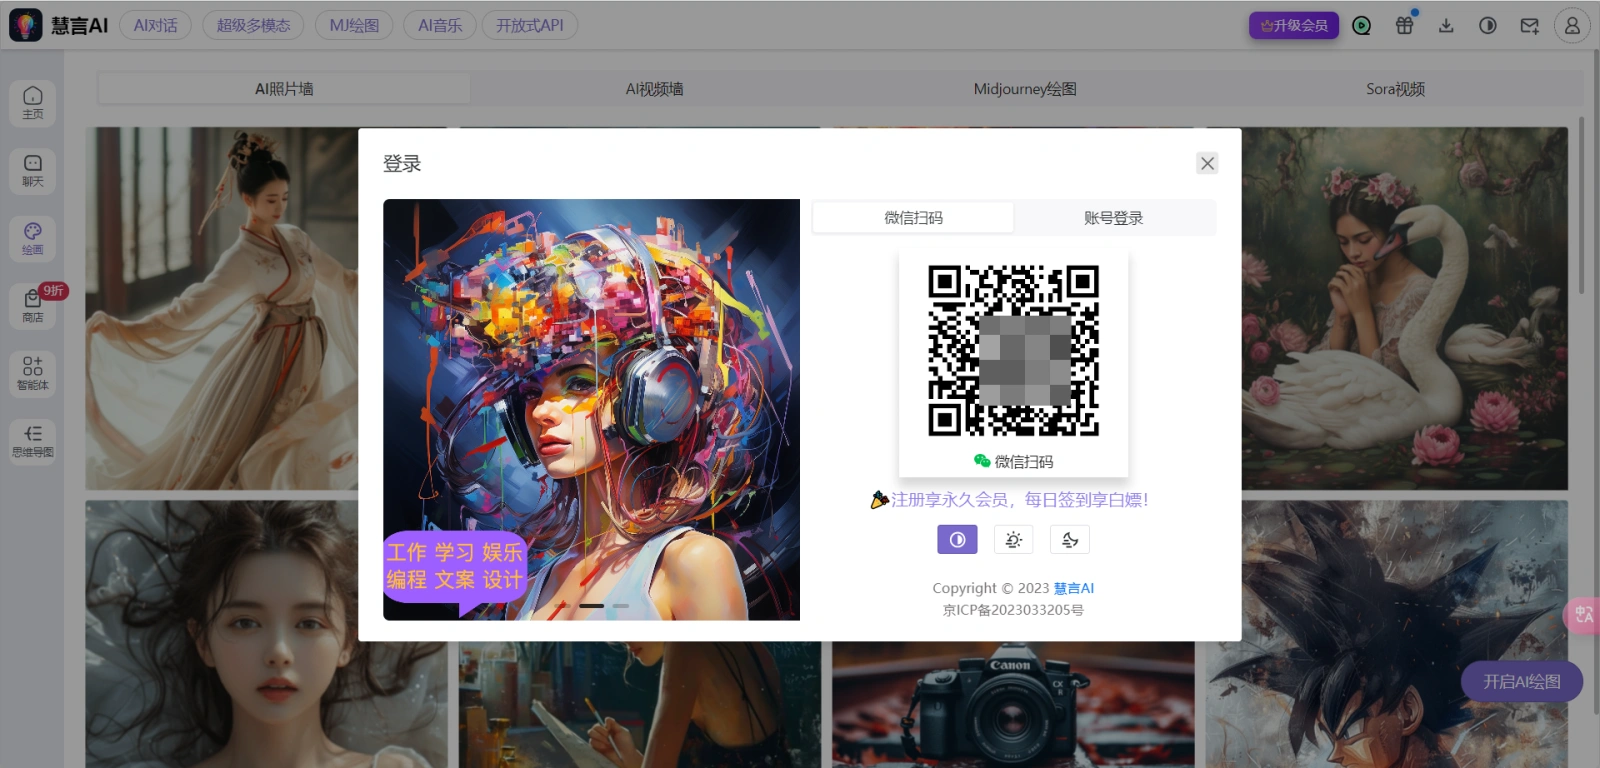Click the AI音乐 header button
1600x768 pixels.
[440, 25]
